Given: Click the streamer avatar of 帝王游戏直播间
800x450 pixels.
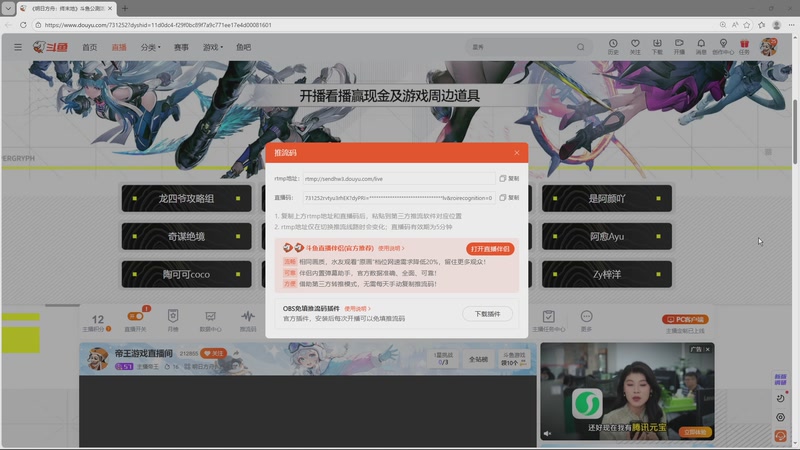Looking at the screenshot, I should click(97, 359).
